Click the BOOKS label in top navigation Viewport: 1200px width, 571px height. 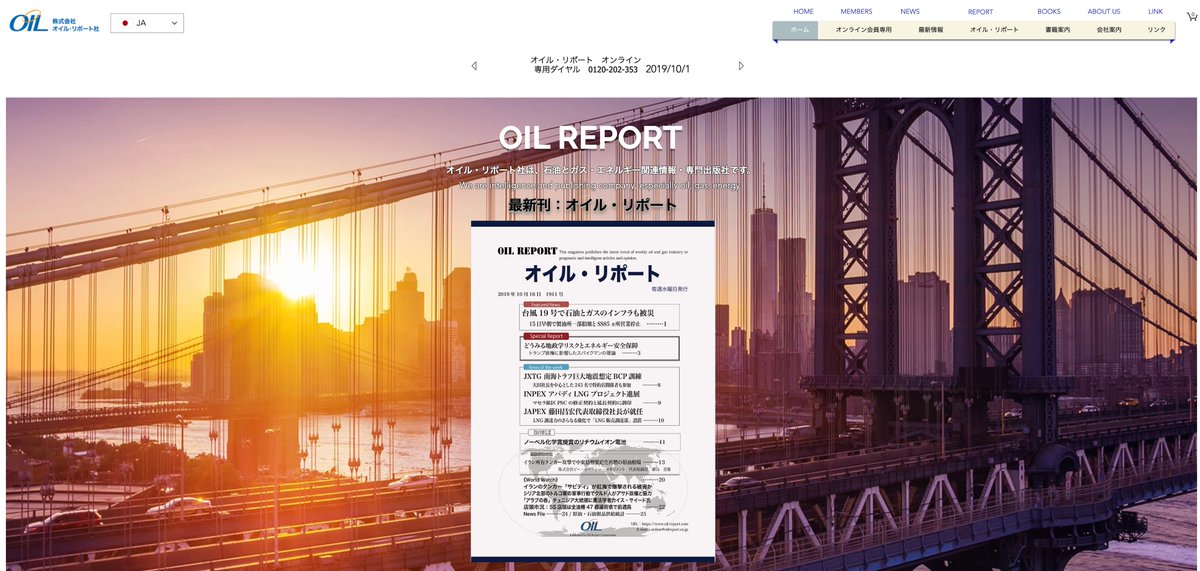[1049, 11]
